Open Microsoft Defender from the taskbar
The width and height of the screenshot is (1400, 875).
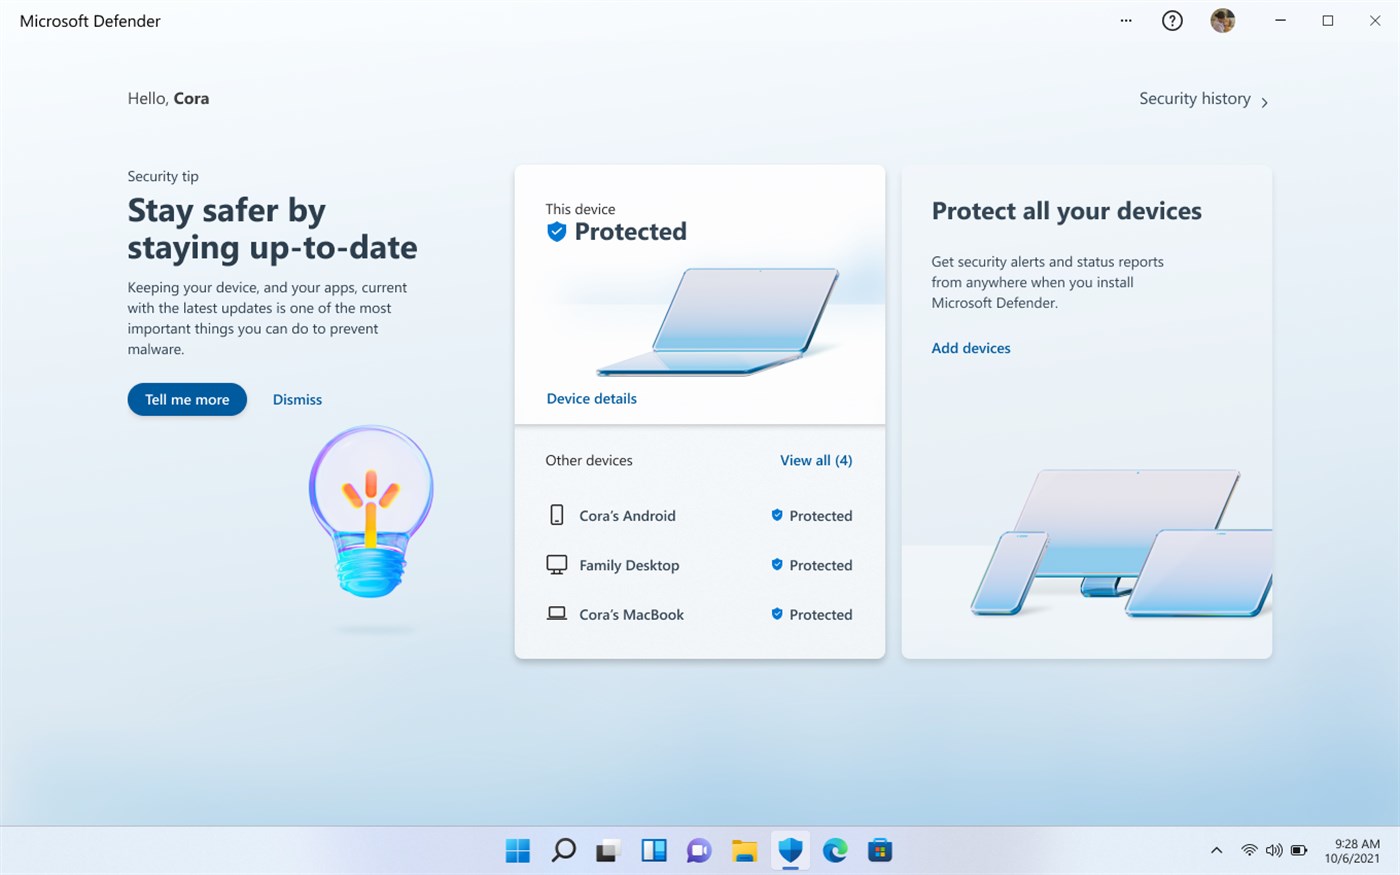click(789, 849)
